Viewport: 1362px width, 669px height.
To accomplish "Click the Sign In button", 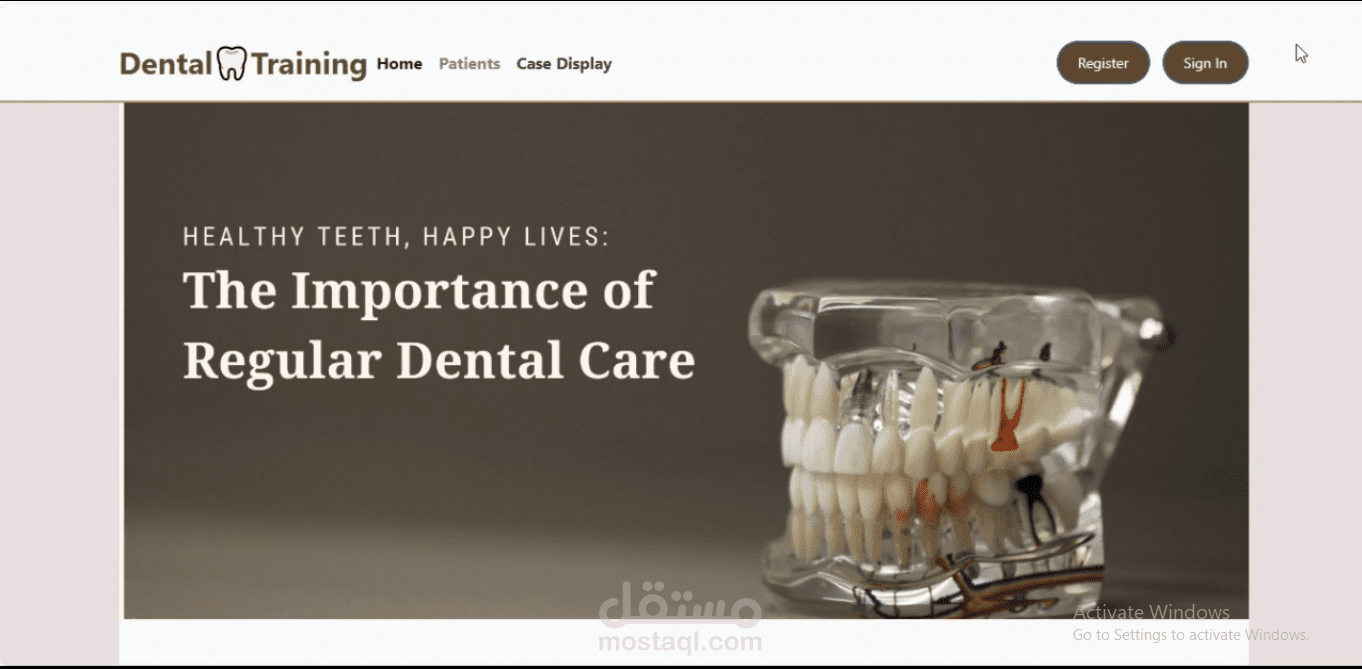I will (x=1205, y=63).
